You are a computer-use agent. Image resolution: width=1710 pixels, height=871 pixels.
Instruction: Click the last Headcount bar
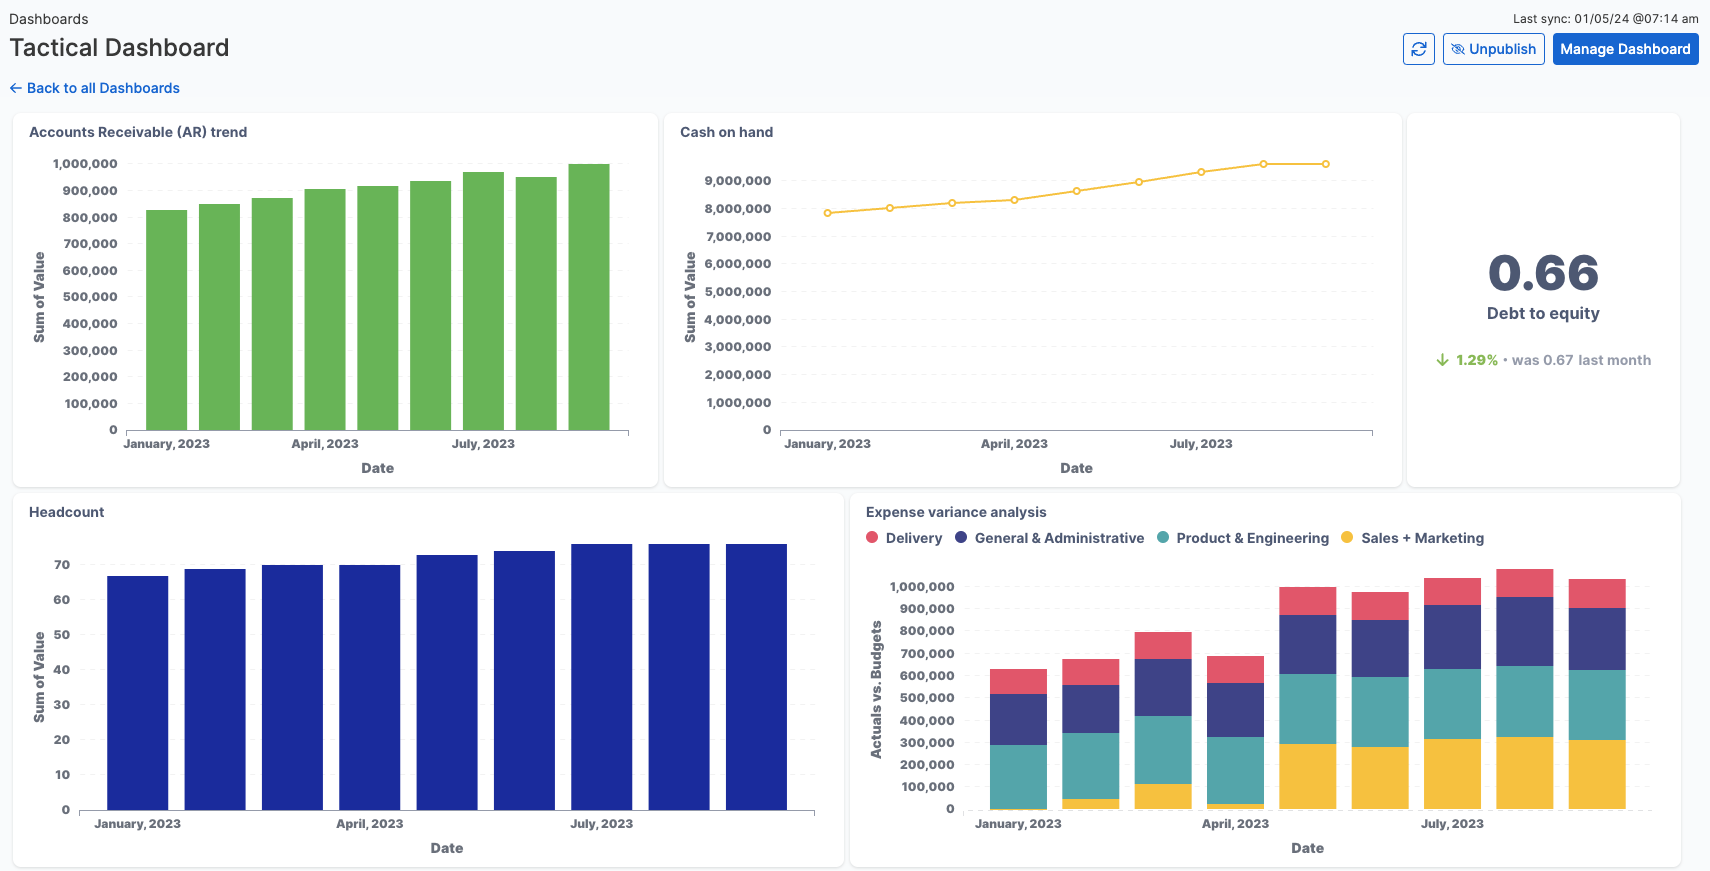756,676
